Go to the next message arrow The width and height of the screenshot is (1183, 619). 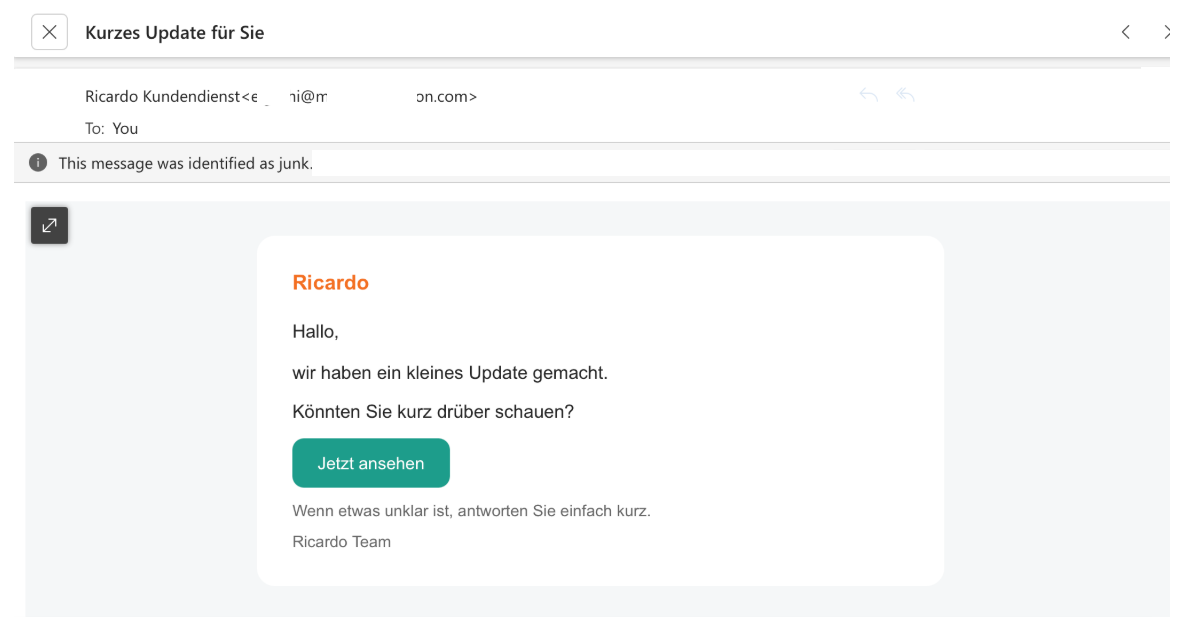(1167, 32)
